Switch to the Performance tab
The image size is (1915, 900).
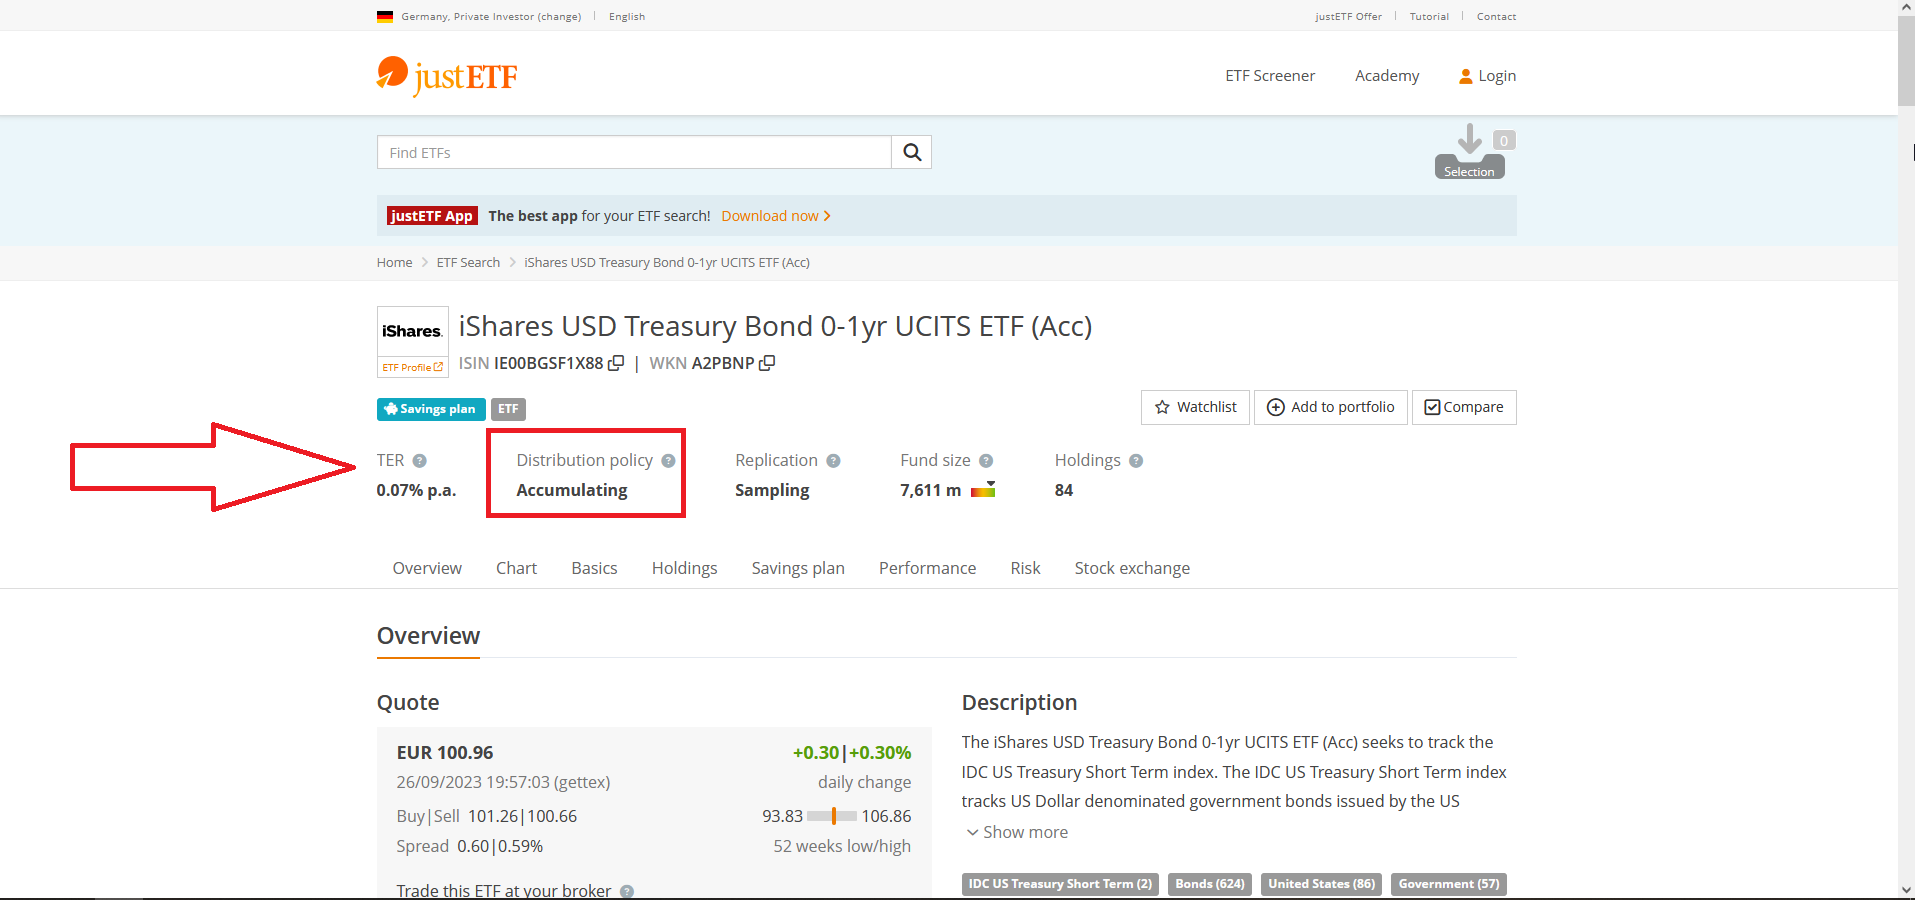click(927, 568)
